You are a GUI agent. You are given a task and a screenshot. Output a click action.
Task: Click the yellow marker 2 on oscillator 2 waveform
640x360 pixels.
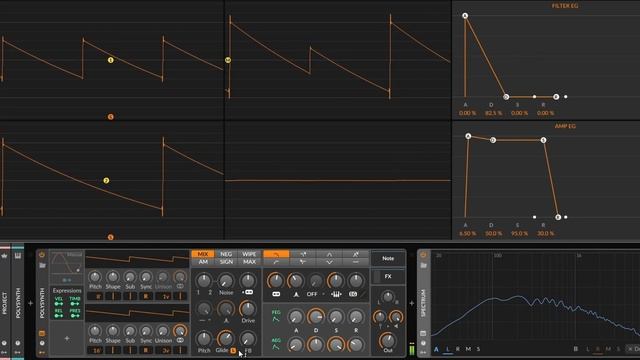(x=106, y=180)
